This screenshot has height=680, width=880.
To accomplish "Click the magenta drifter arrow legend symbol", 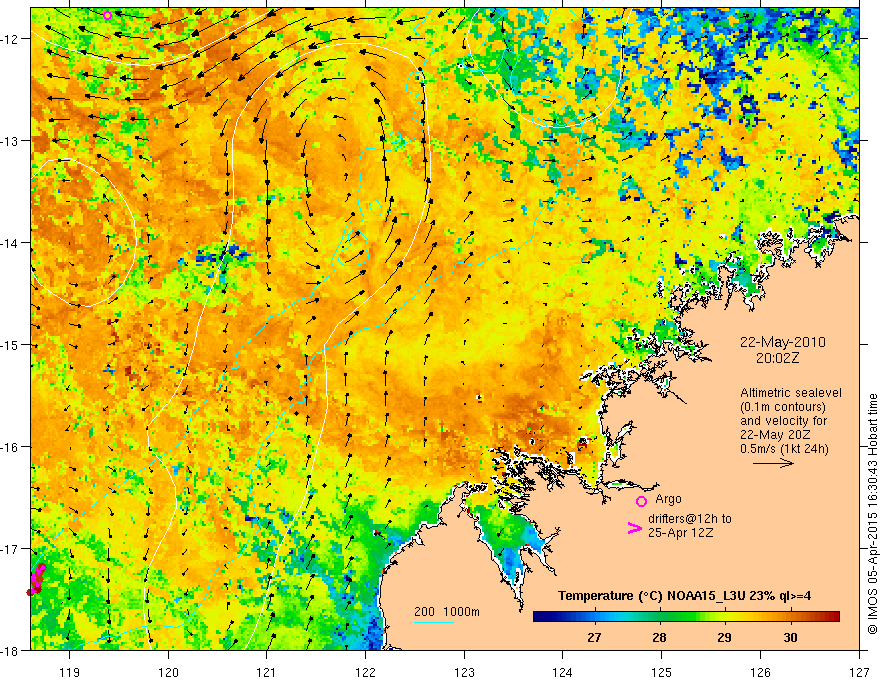I will click(635, 528).
